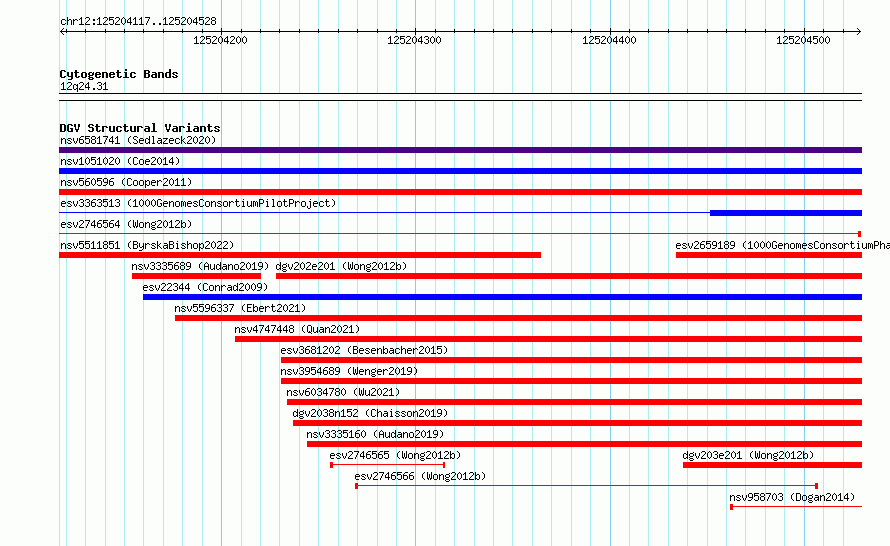Open esv22344 (Conrad2009) variant label
This screenshot has height=546, width=890.
pyautogui.click(x=205, y=287)
